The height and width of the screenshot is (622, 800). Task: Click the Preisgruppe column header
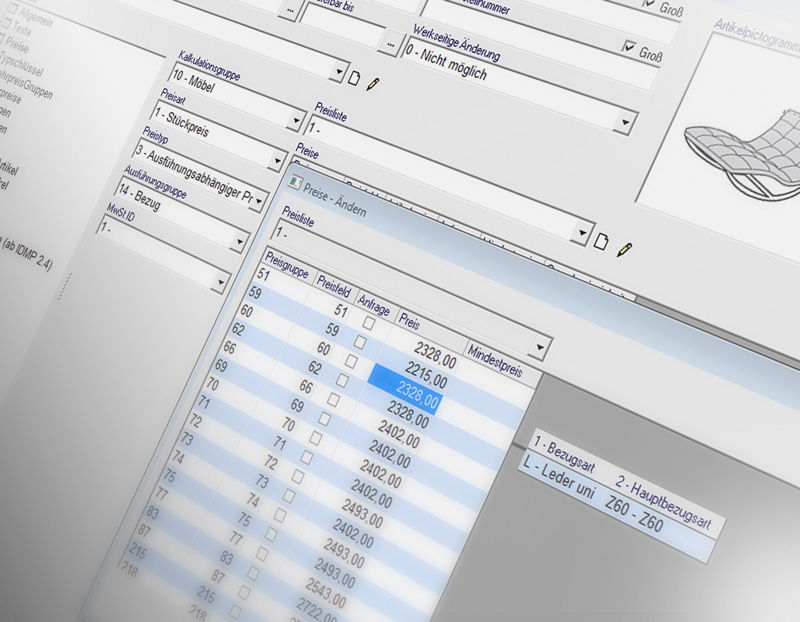pyautogui.click(x=286, y=265)
